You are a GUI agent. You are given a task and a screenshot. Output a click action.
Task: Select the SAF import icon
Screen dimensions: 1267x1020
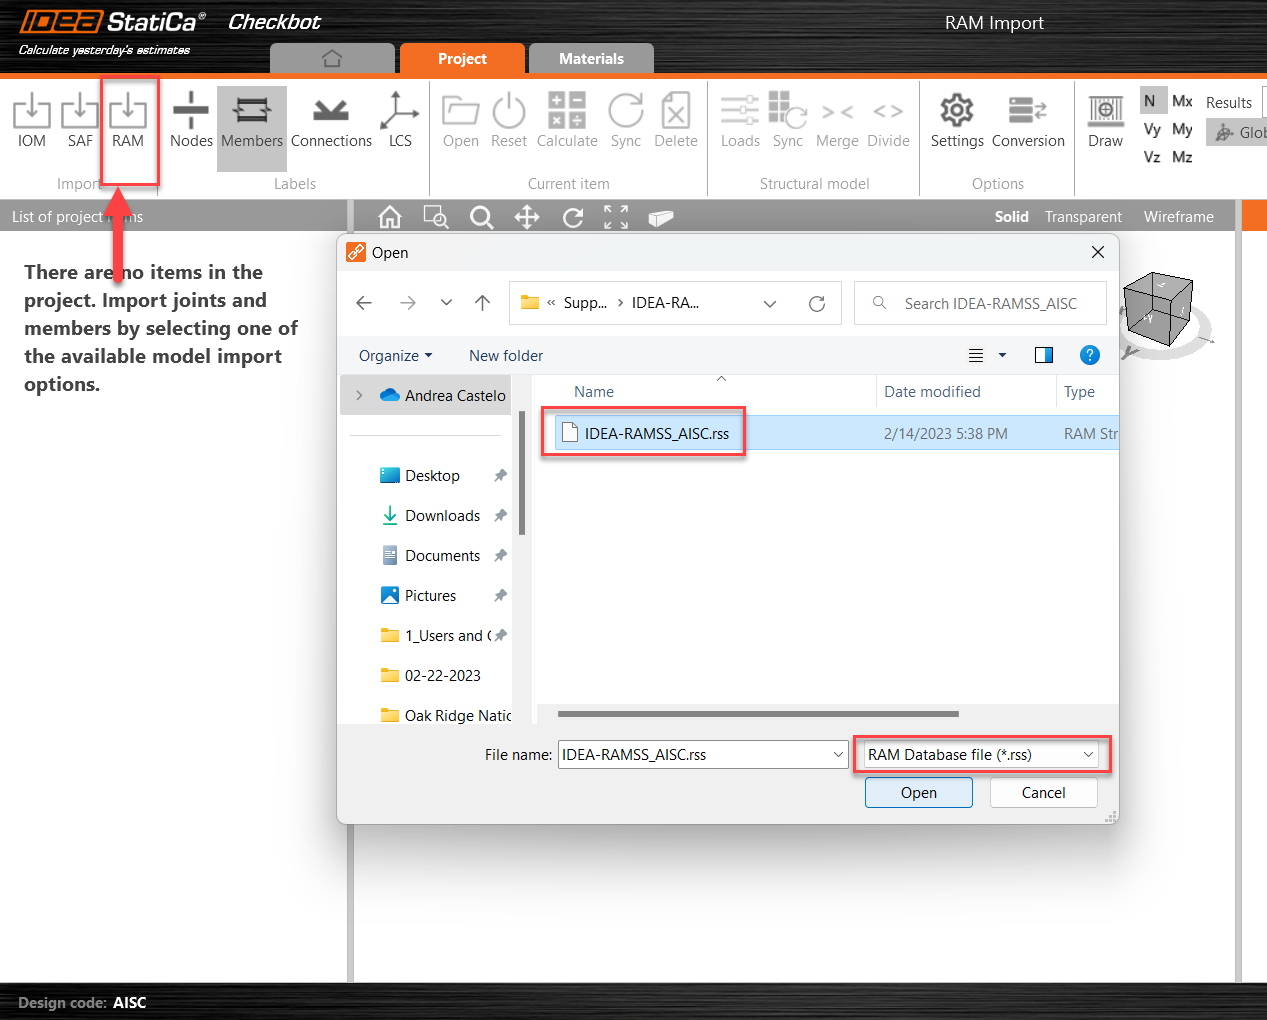click(80, 112)
